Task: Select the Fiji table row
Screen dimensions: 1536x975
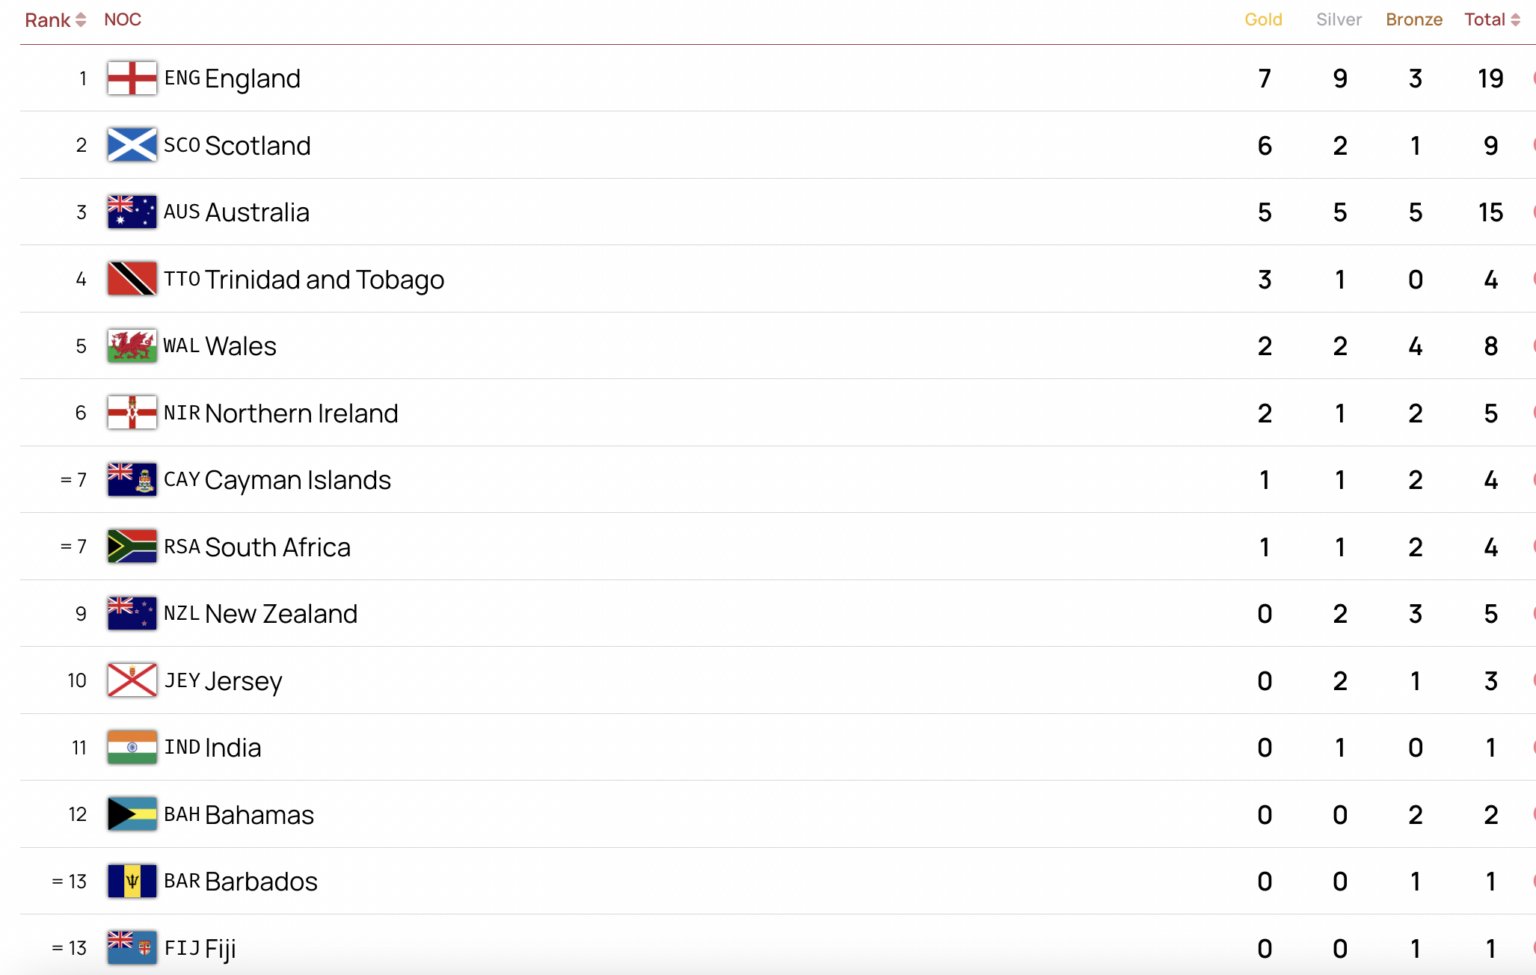Action: [x=778, y=947]
